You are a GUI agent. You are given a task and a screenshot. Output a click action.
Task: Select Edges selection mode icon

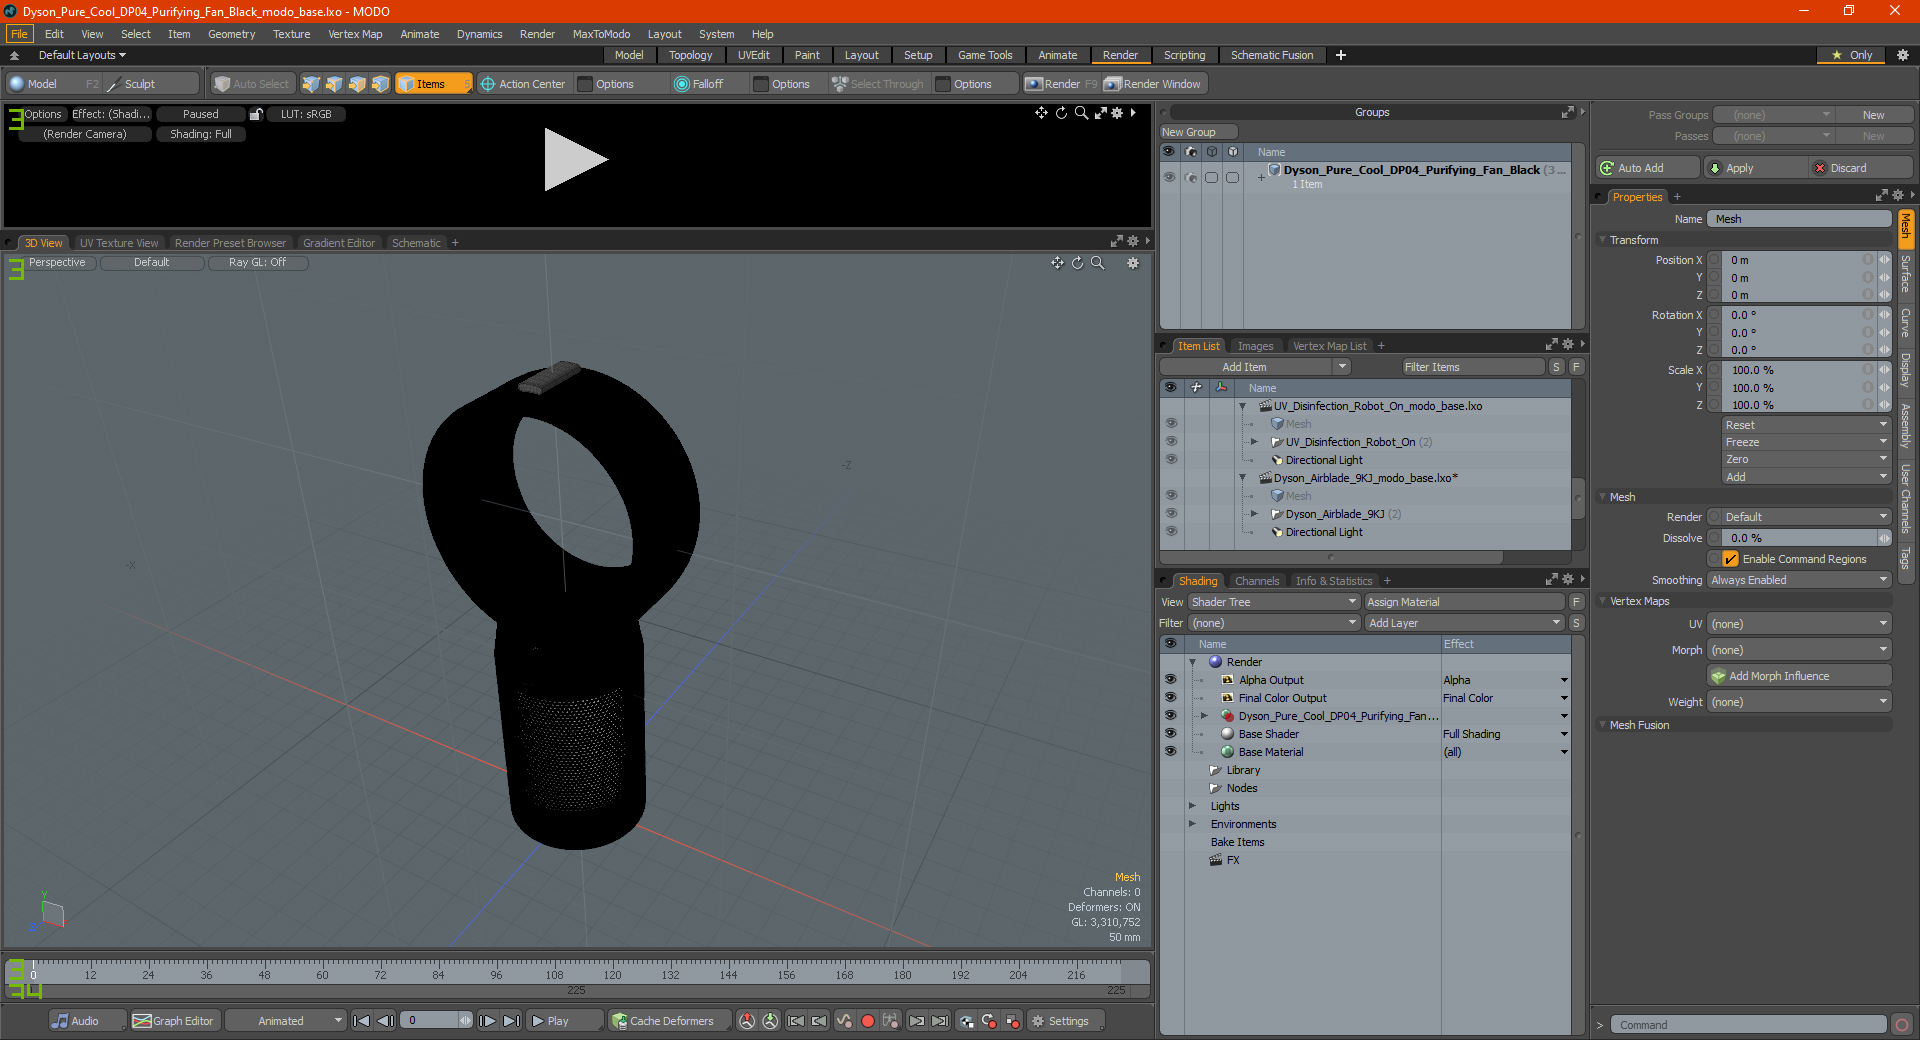coord(334,84)
